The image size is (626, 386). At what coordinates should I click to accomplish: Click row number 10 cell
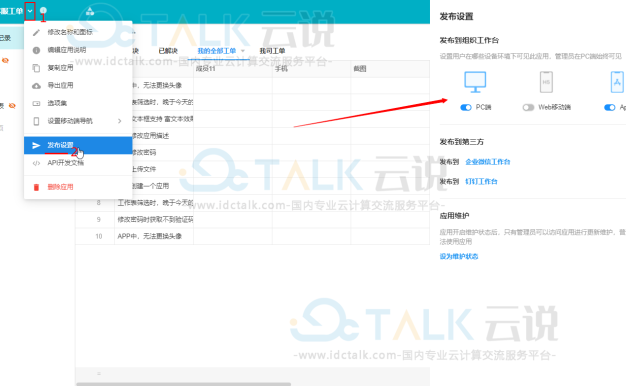click(x=99, y=236)
